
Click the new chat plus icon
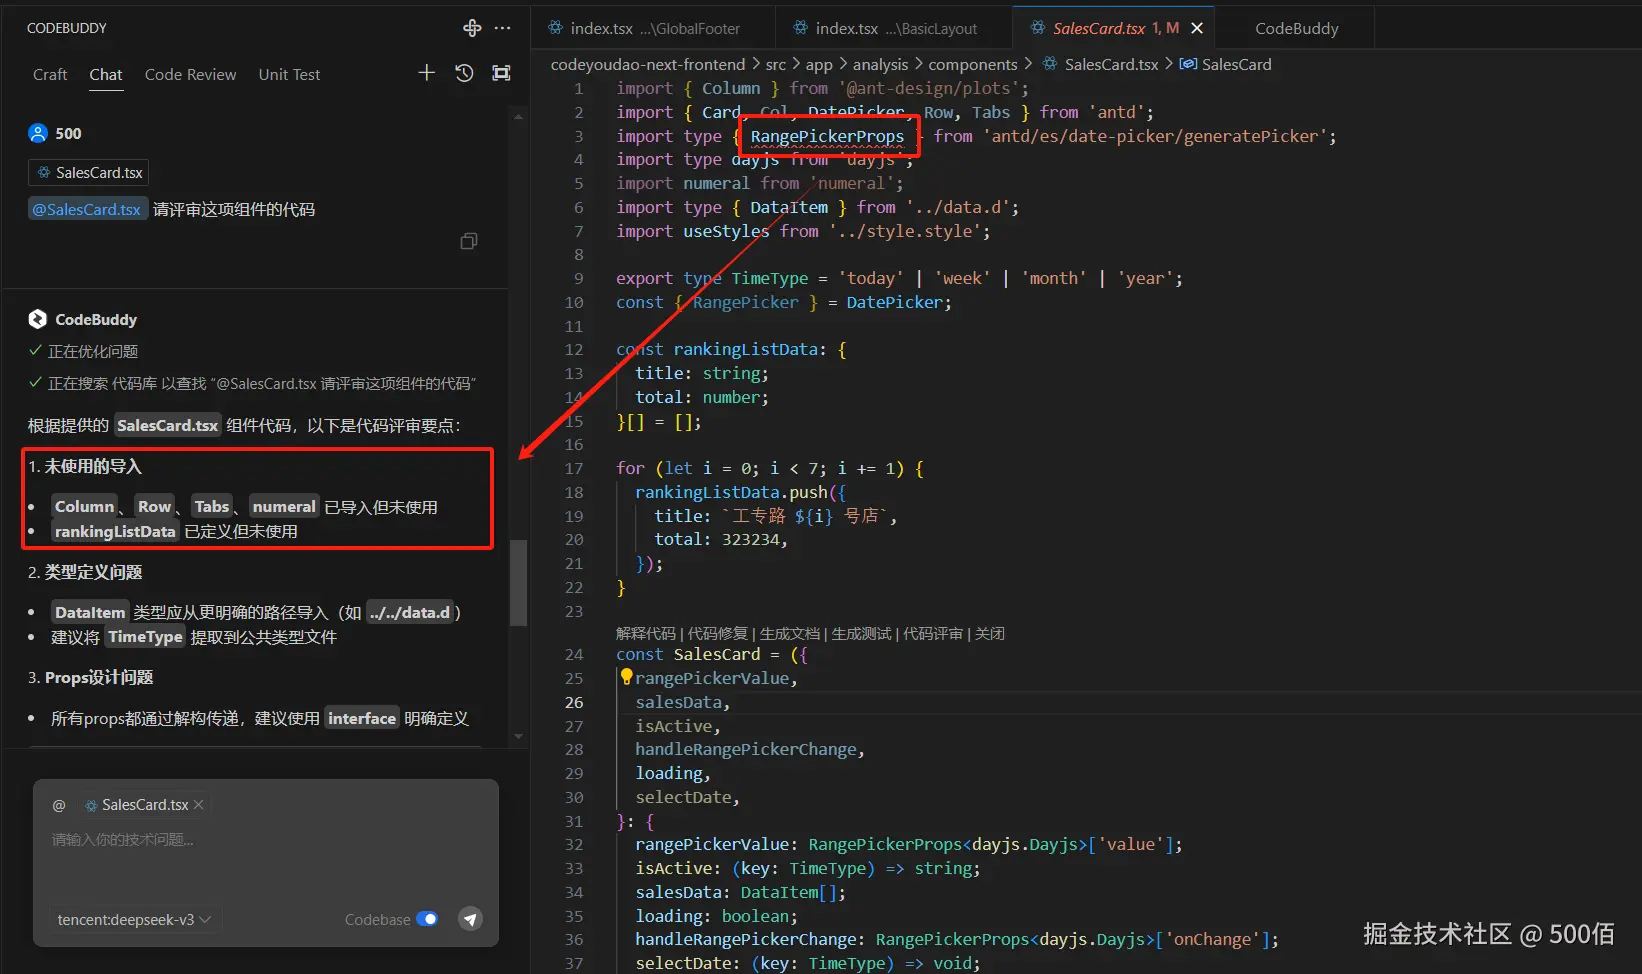tap(426, 73)
